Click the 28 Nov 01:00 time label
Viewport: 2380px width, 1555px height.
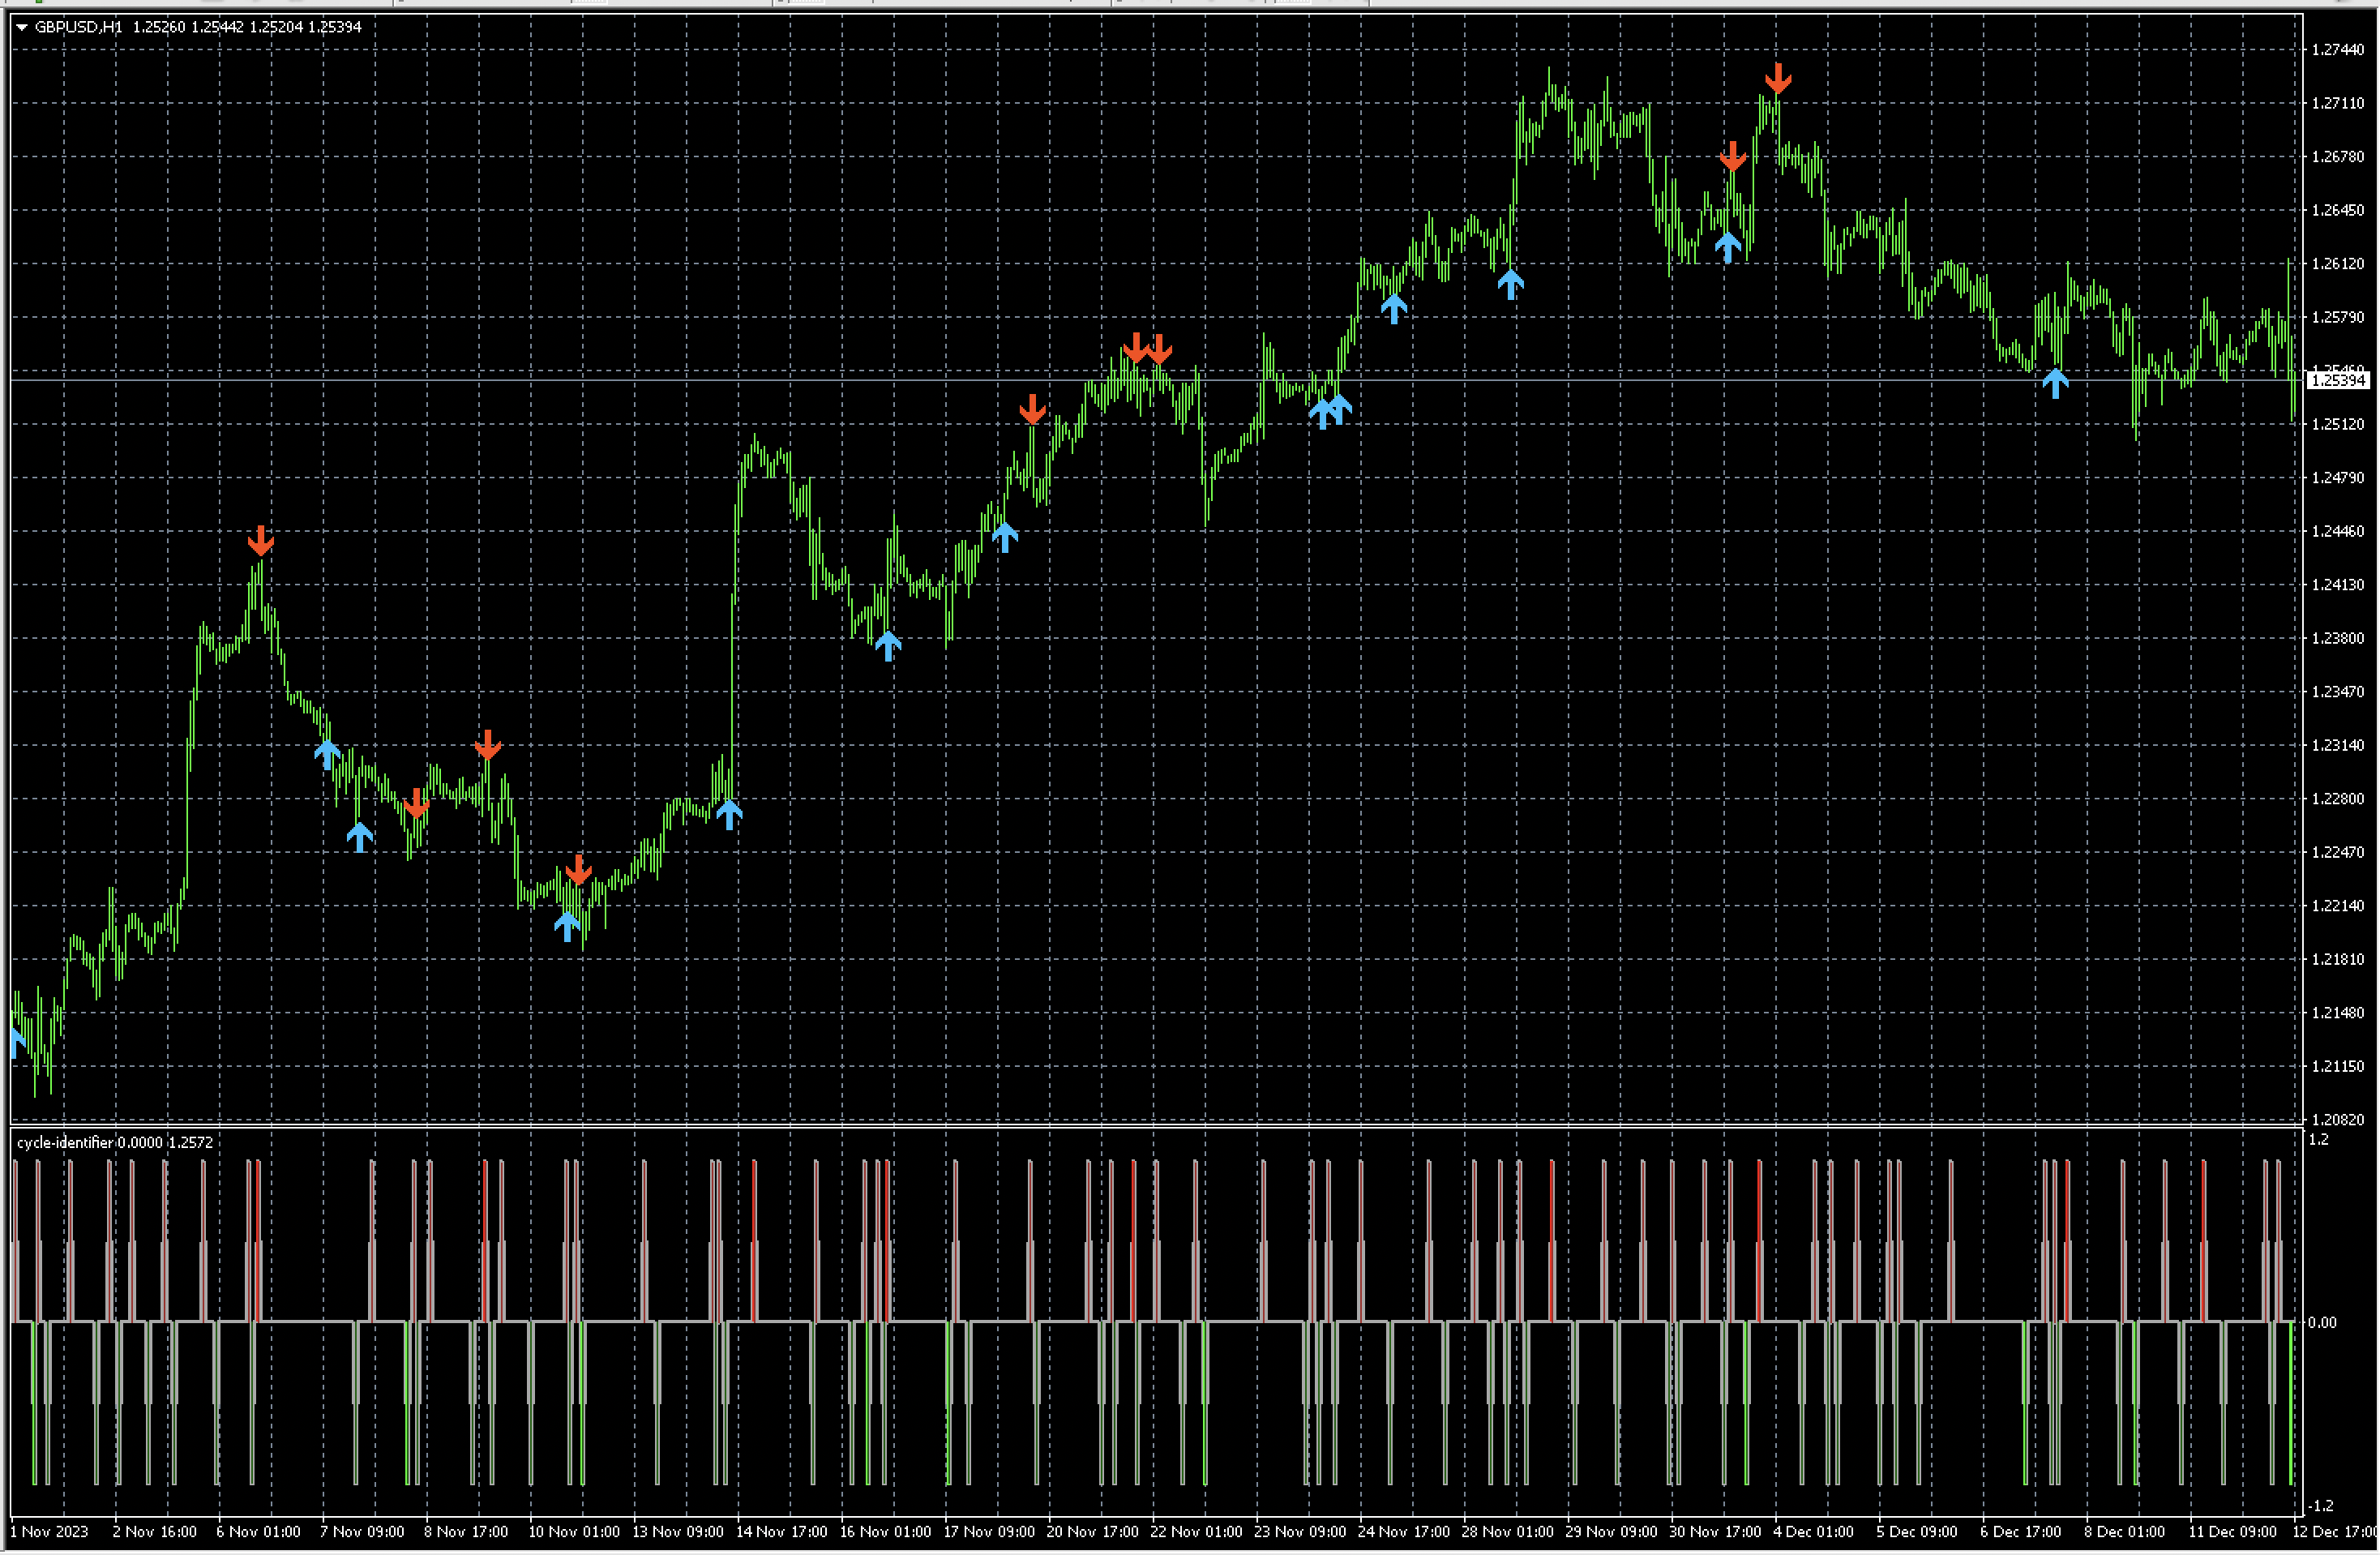point(1509,1532)
